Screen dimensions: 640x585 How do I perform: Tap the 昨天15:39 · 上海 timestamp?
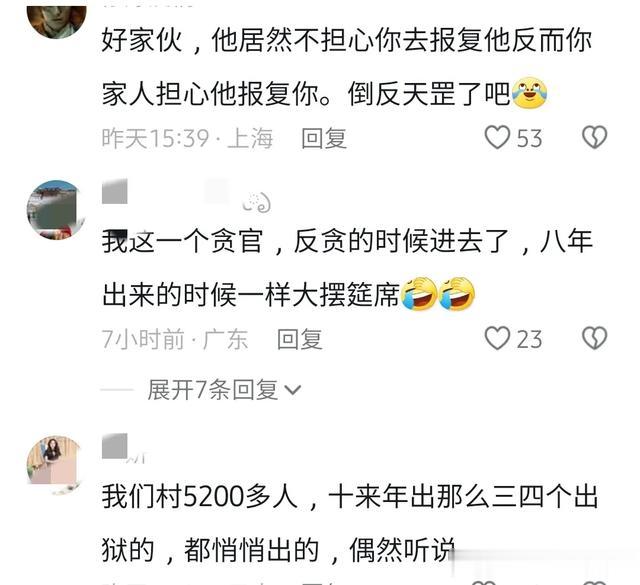click(x=187, y=138)
